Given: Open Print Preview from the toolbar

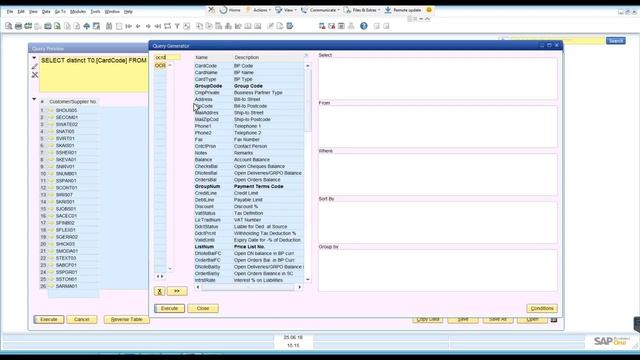Looking at the screenshot, I should click(x=9, y=26).
